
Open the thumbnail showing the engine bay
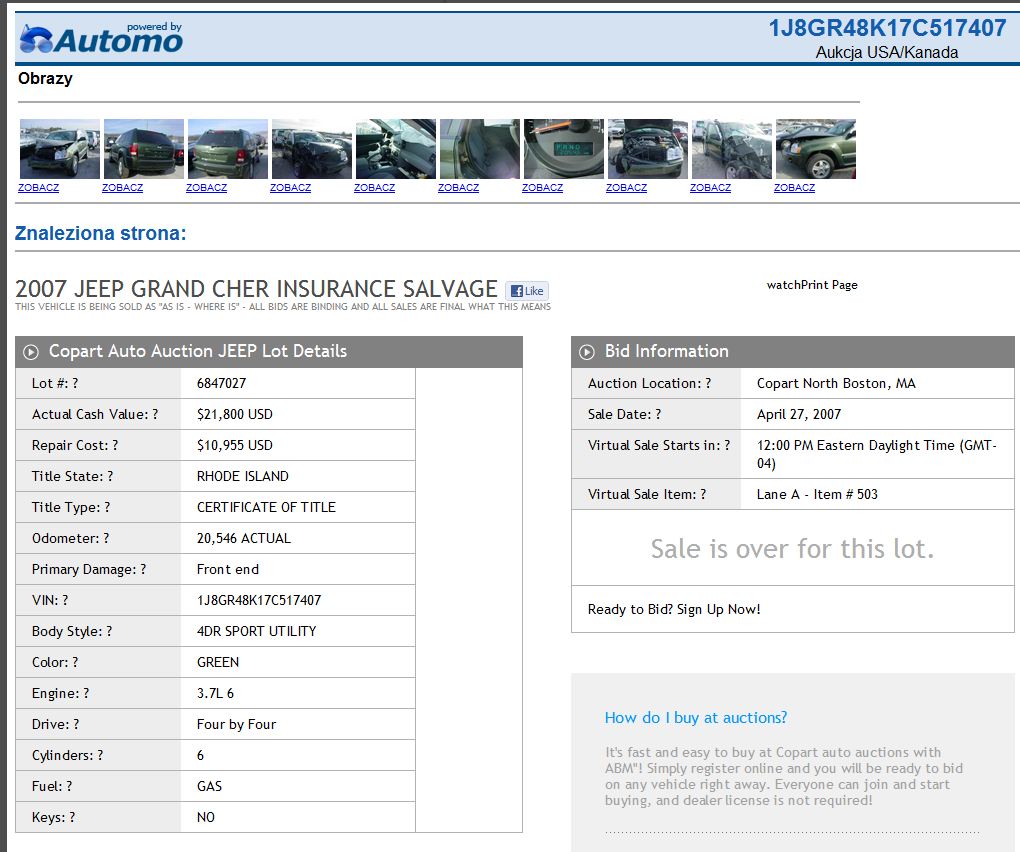pyautogui.click(x=648, y=149)
